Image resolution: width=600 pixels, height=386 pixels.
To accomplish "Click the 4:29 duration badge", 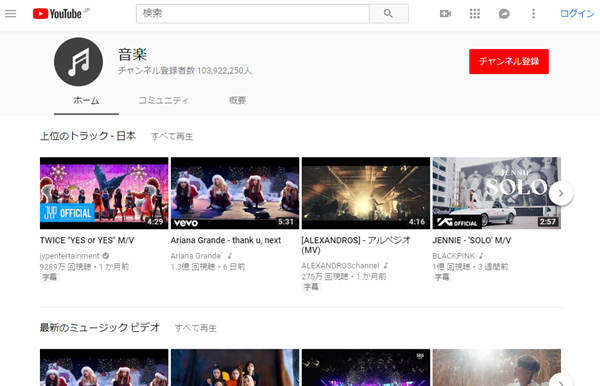I will (155, 222).
